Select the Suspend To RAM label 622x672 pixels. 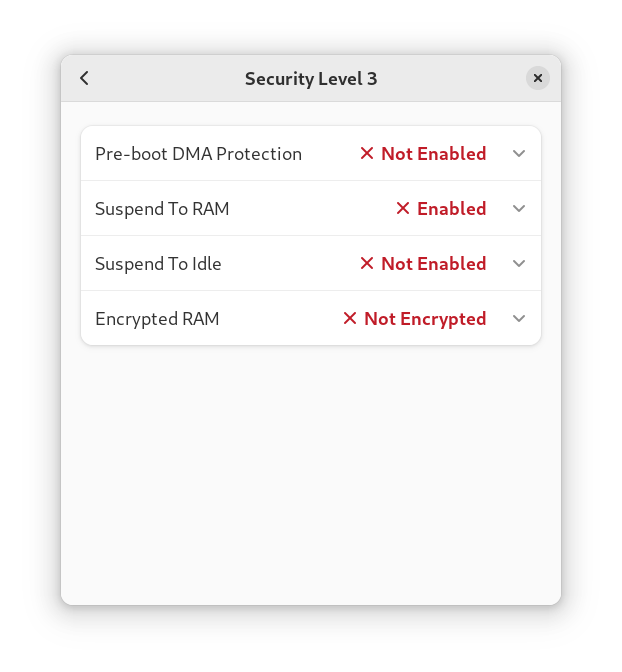162,209
